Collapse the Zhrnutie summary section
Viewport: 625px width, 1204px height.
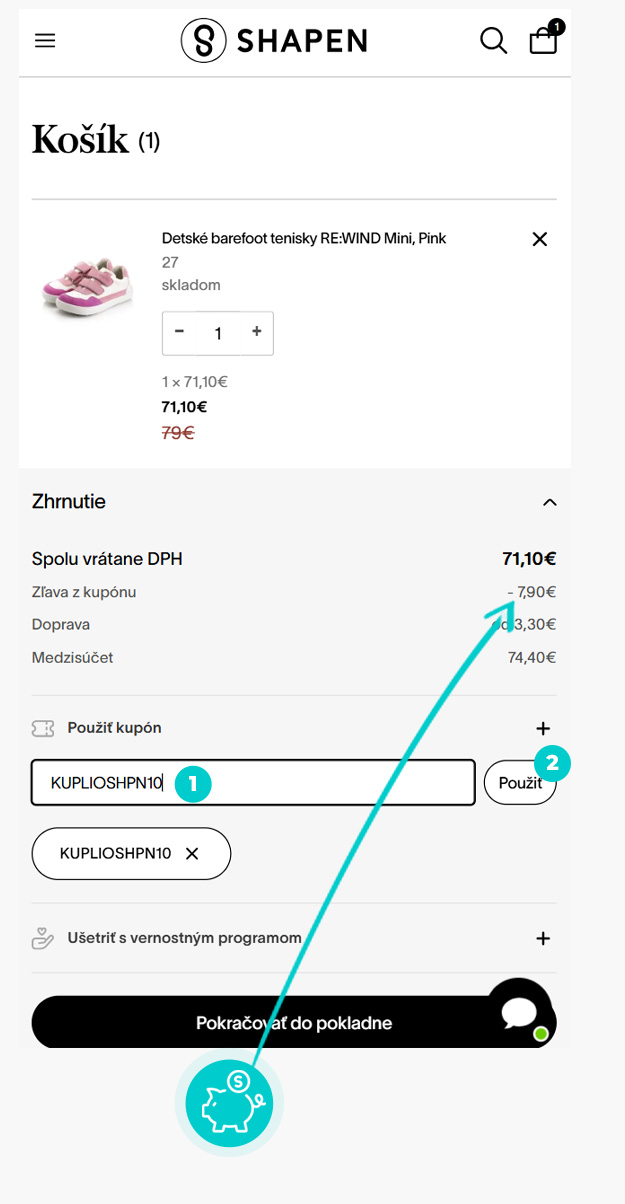pyautogui.click(x=549, y=502)
